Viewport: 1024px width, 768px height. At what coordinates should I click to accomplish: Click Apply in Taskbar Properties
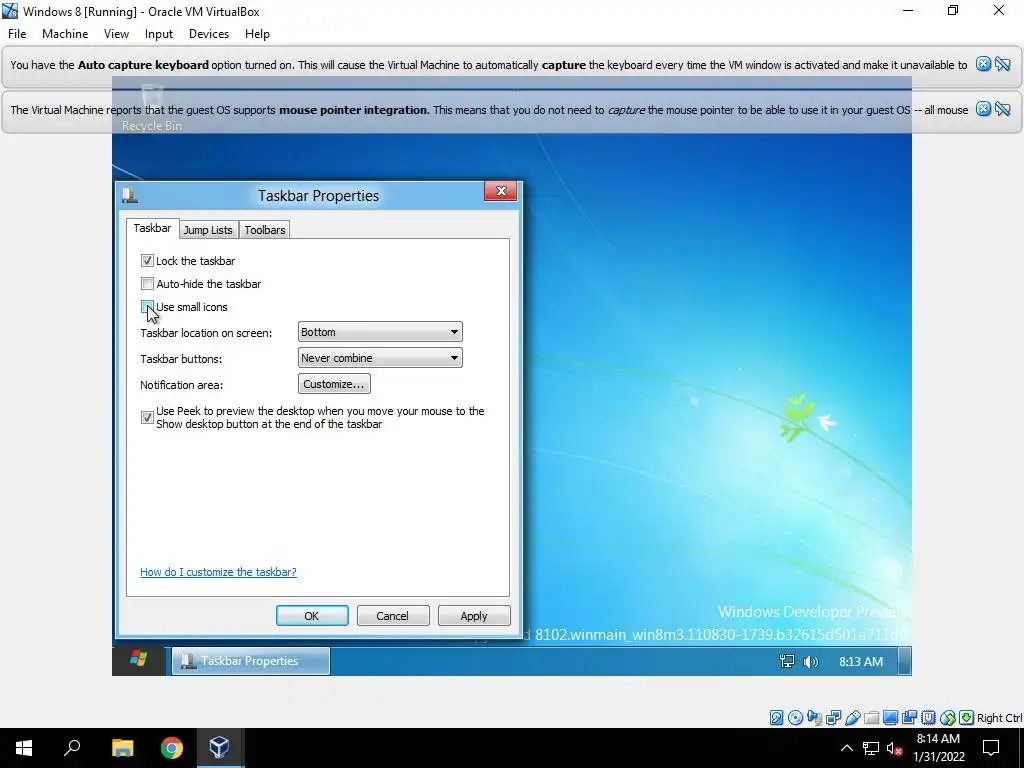point(473,616)
